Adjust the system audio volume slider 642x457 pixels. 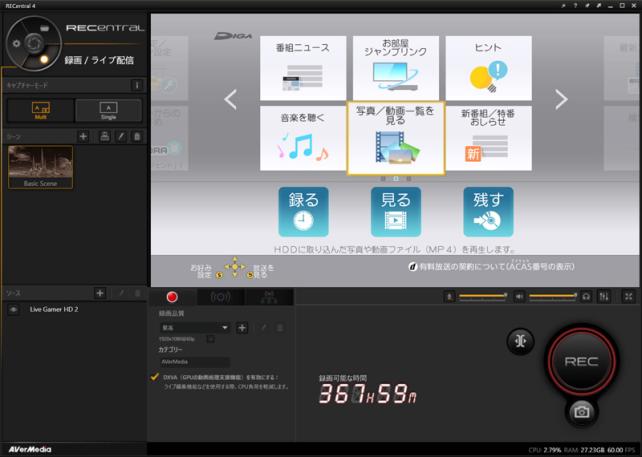[x=553, y=295]
